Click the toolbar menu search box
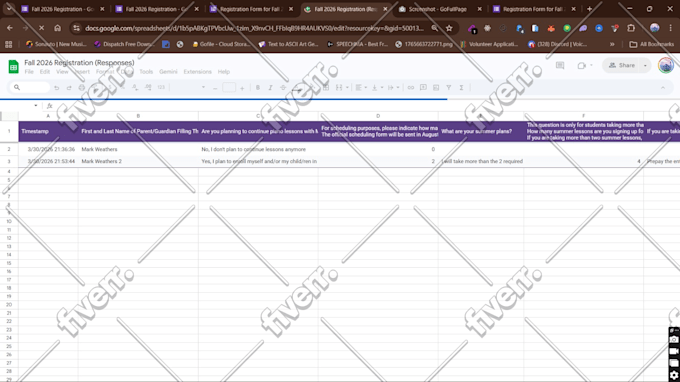The width and height of the screenshot is (680, 382). coord(29,88)
